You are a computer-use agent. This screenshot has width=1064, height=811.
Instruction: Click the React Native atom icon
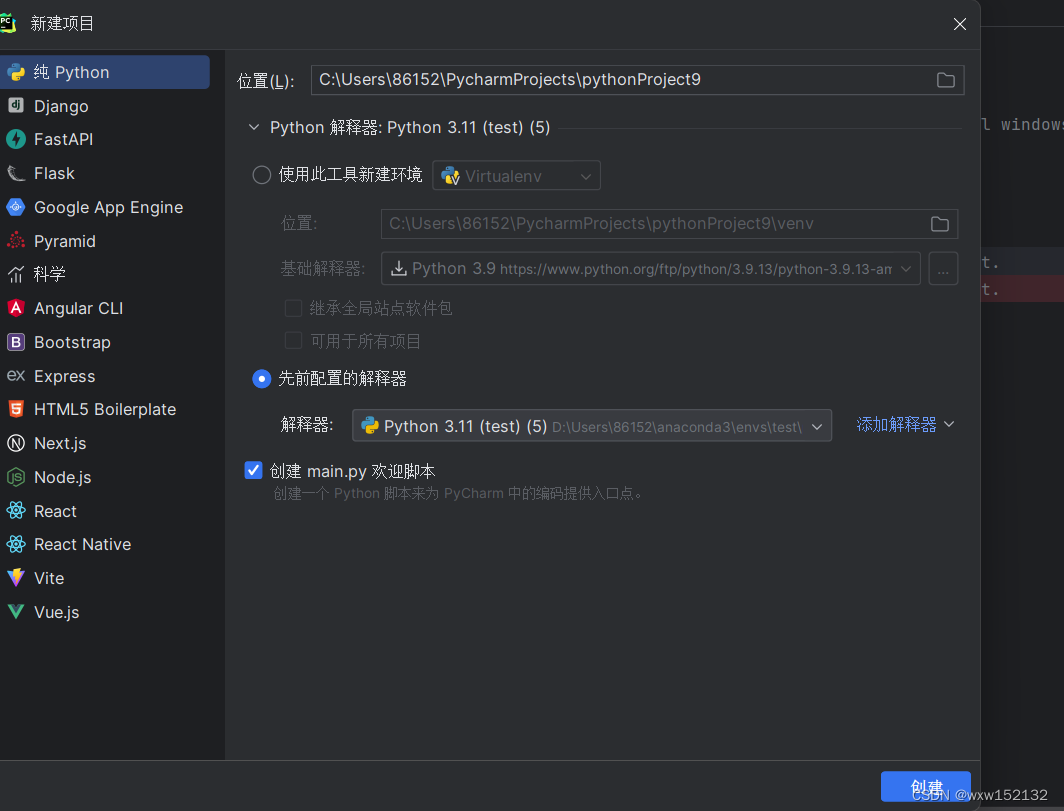(16, 544)
